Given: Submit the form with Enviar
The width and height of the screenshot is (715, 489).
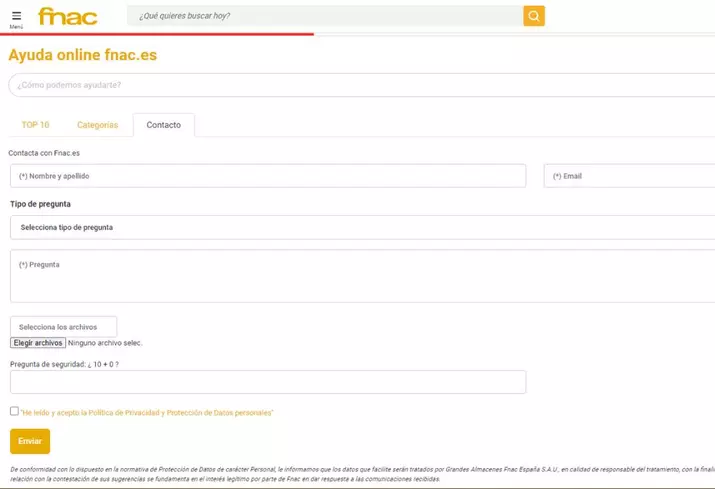Looking at the screenshot, I should 30,441.
